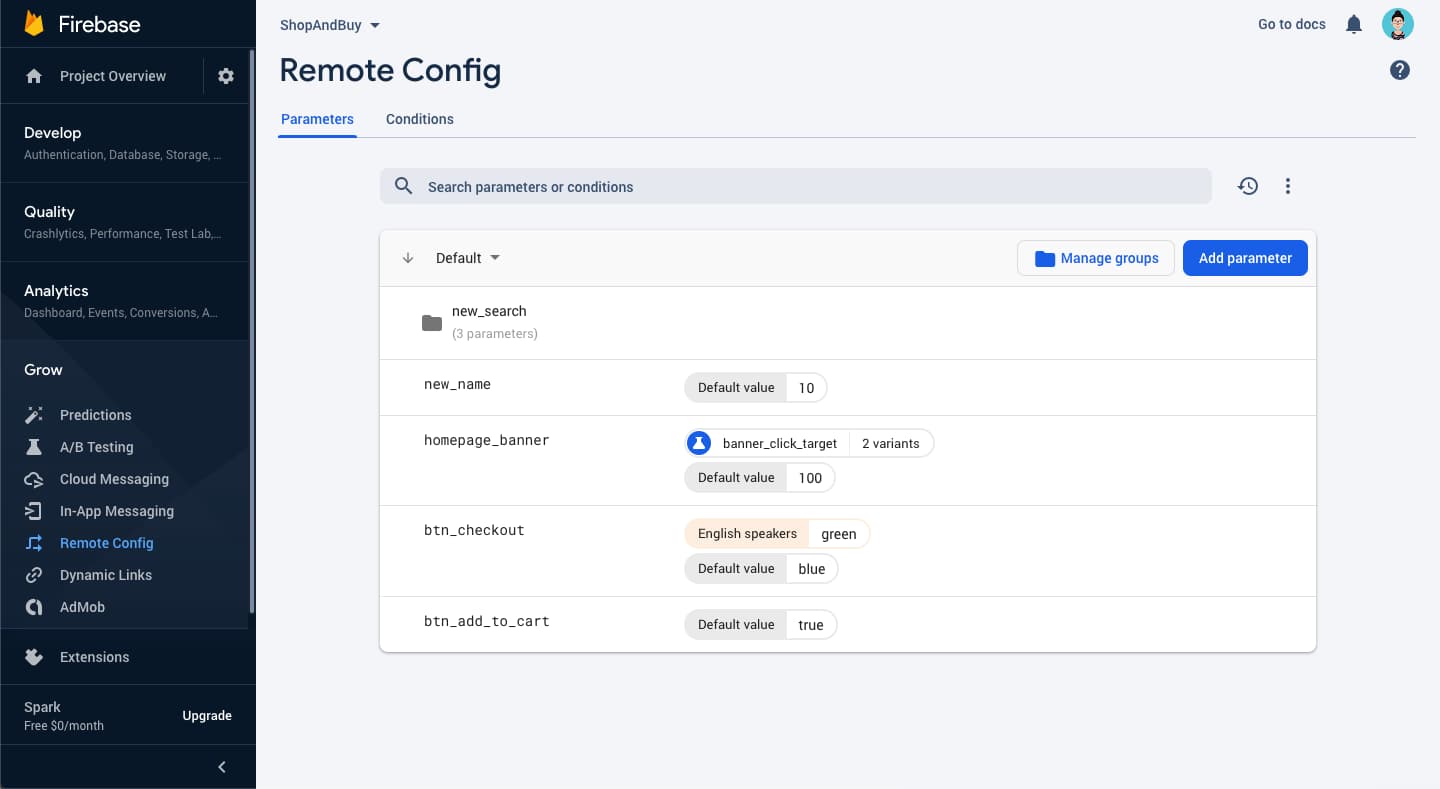Click the Manage groups button
Viewport: 1440px width, 789px height.
(1096, 258)
